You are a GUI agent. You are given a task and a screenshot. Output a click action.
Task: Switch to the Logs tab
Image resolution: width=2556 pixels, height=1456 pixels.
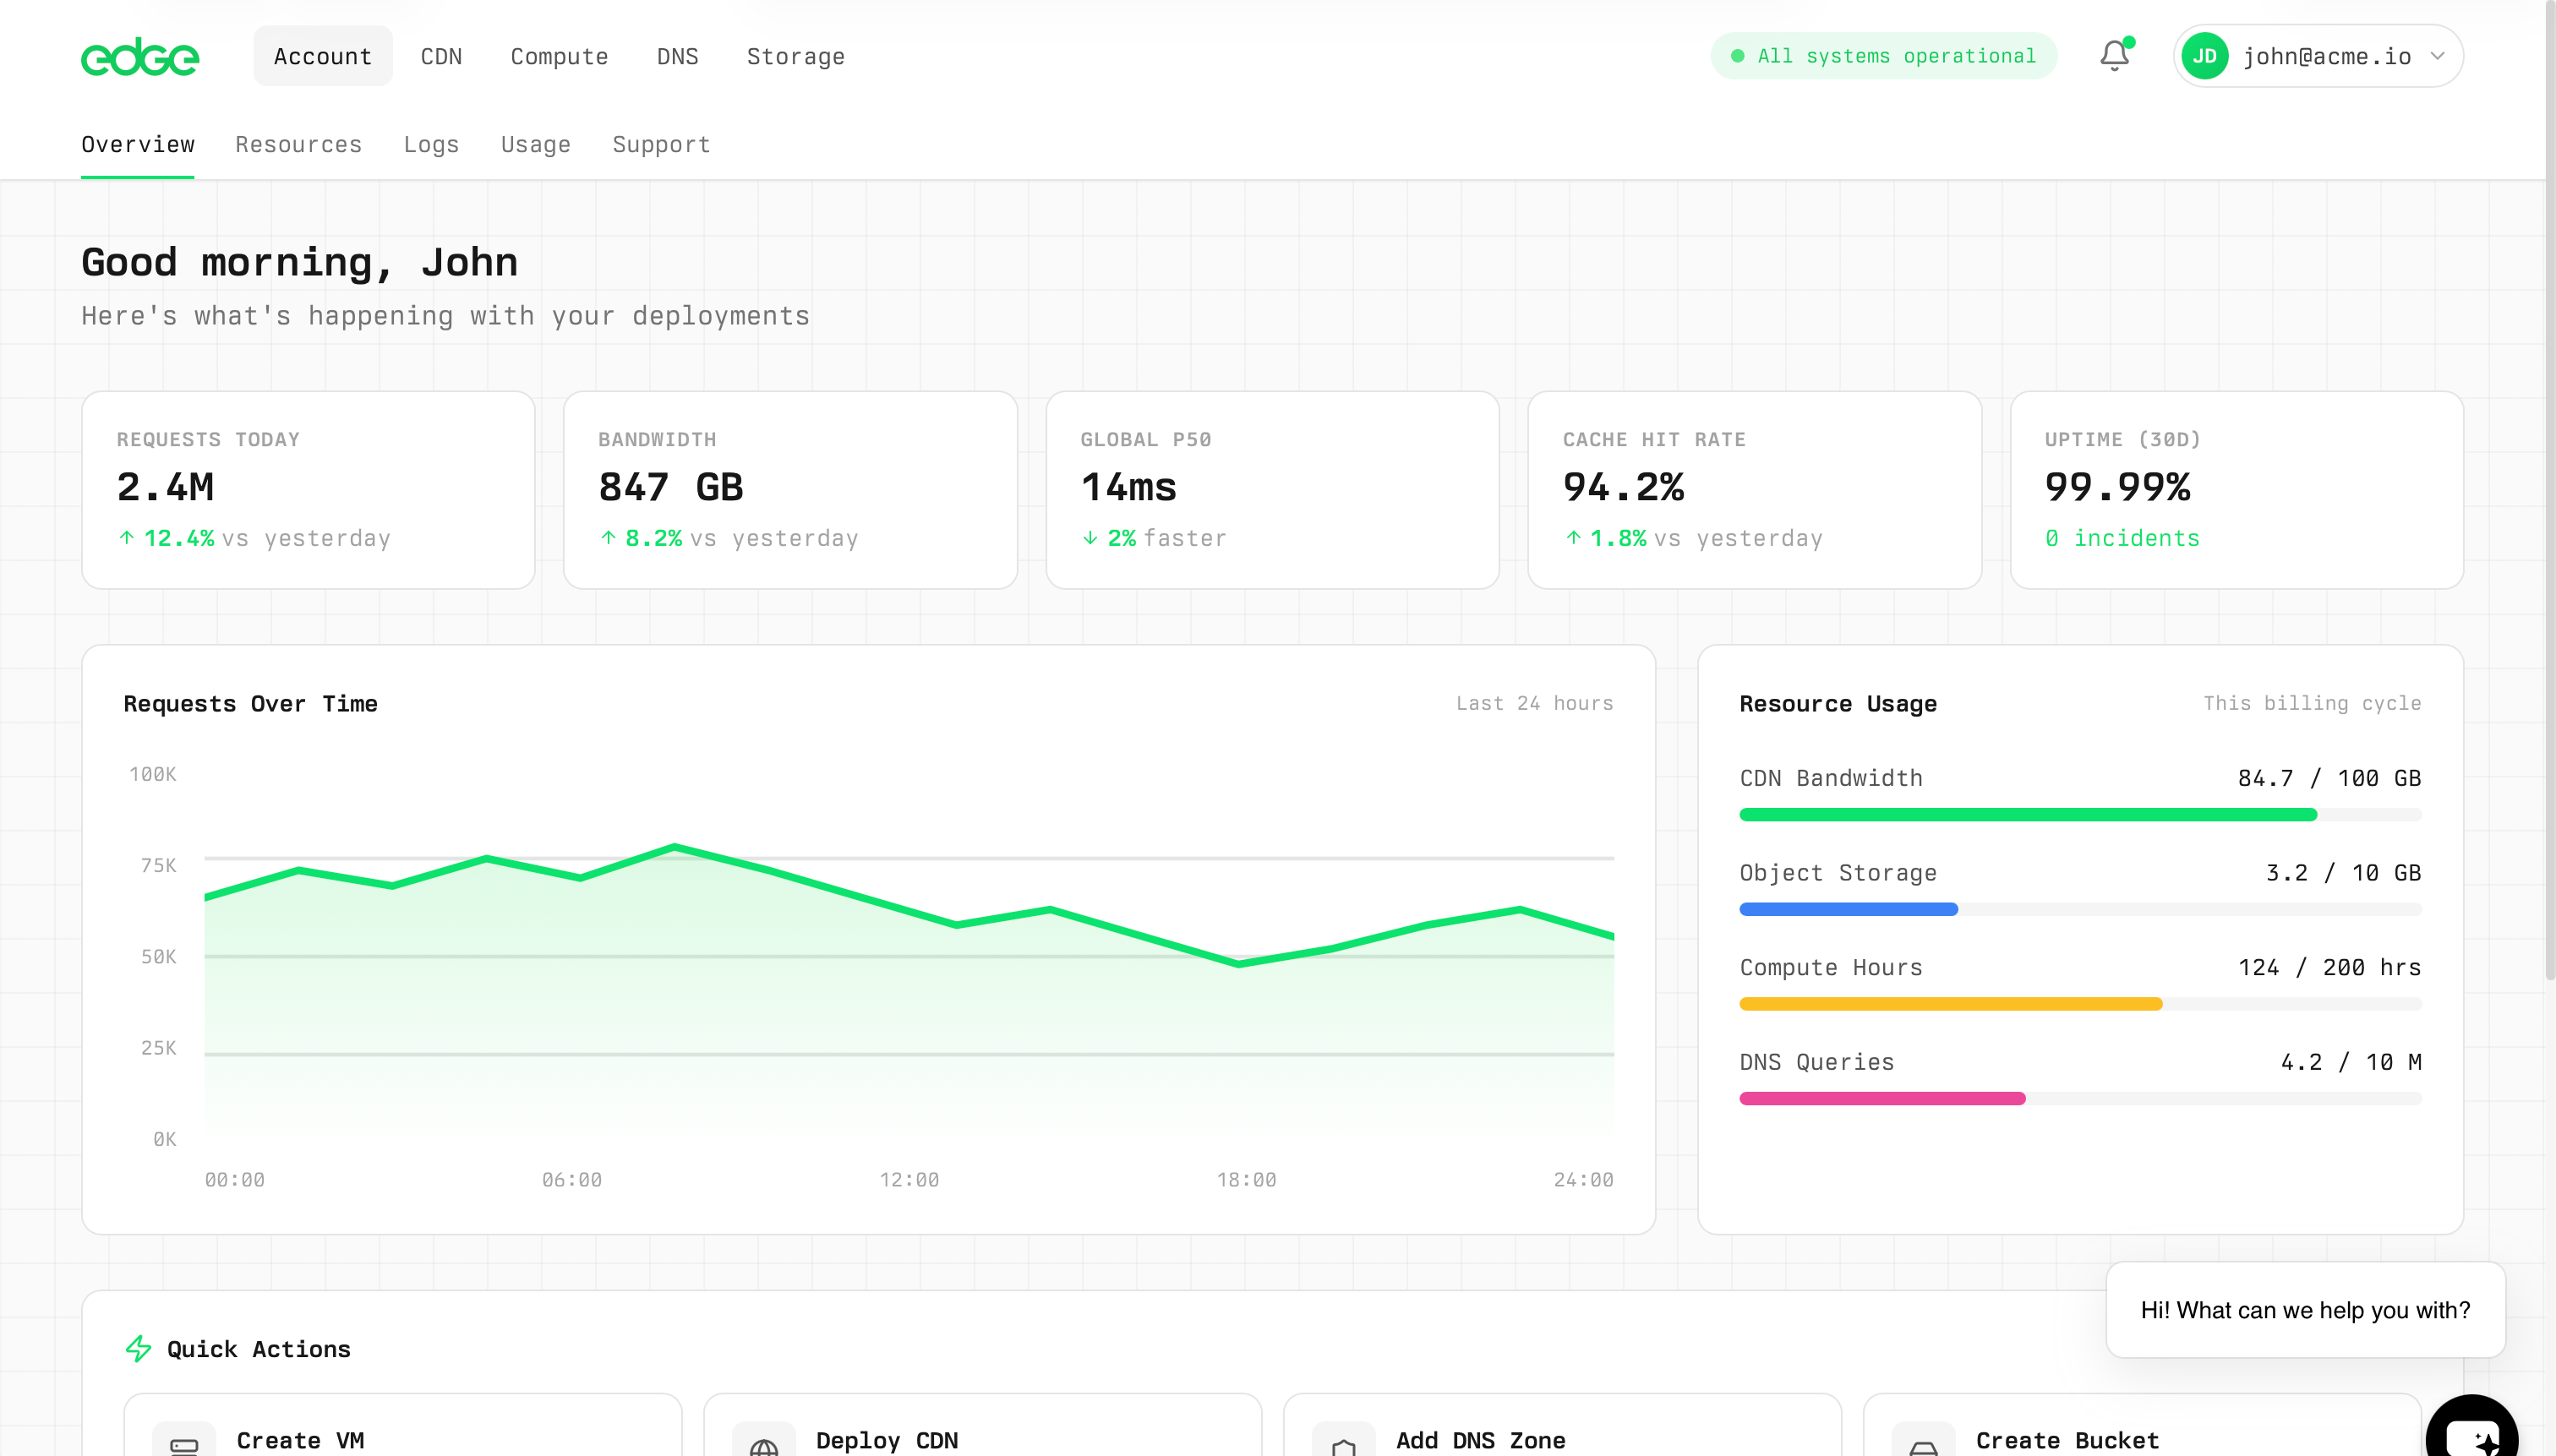point(431,144)
